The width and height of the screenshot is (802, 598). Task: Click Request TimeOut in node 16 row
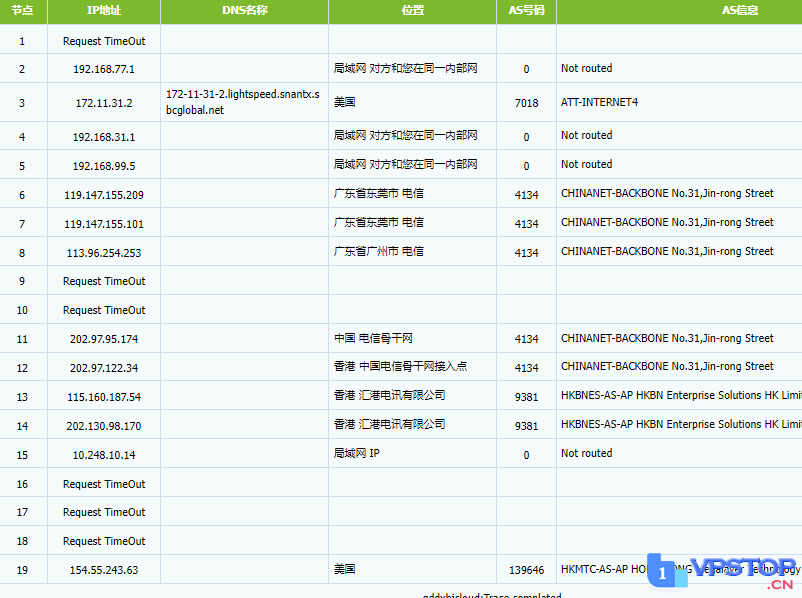click(104, 484)
